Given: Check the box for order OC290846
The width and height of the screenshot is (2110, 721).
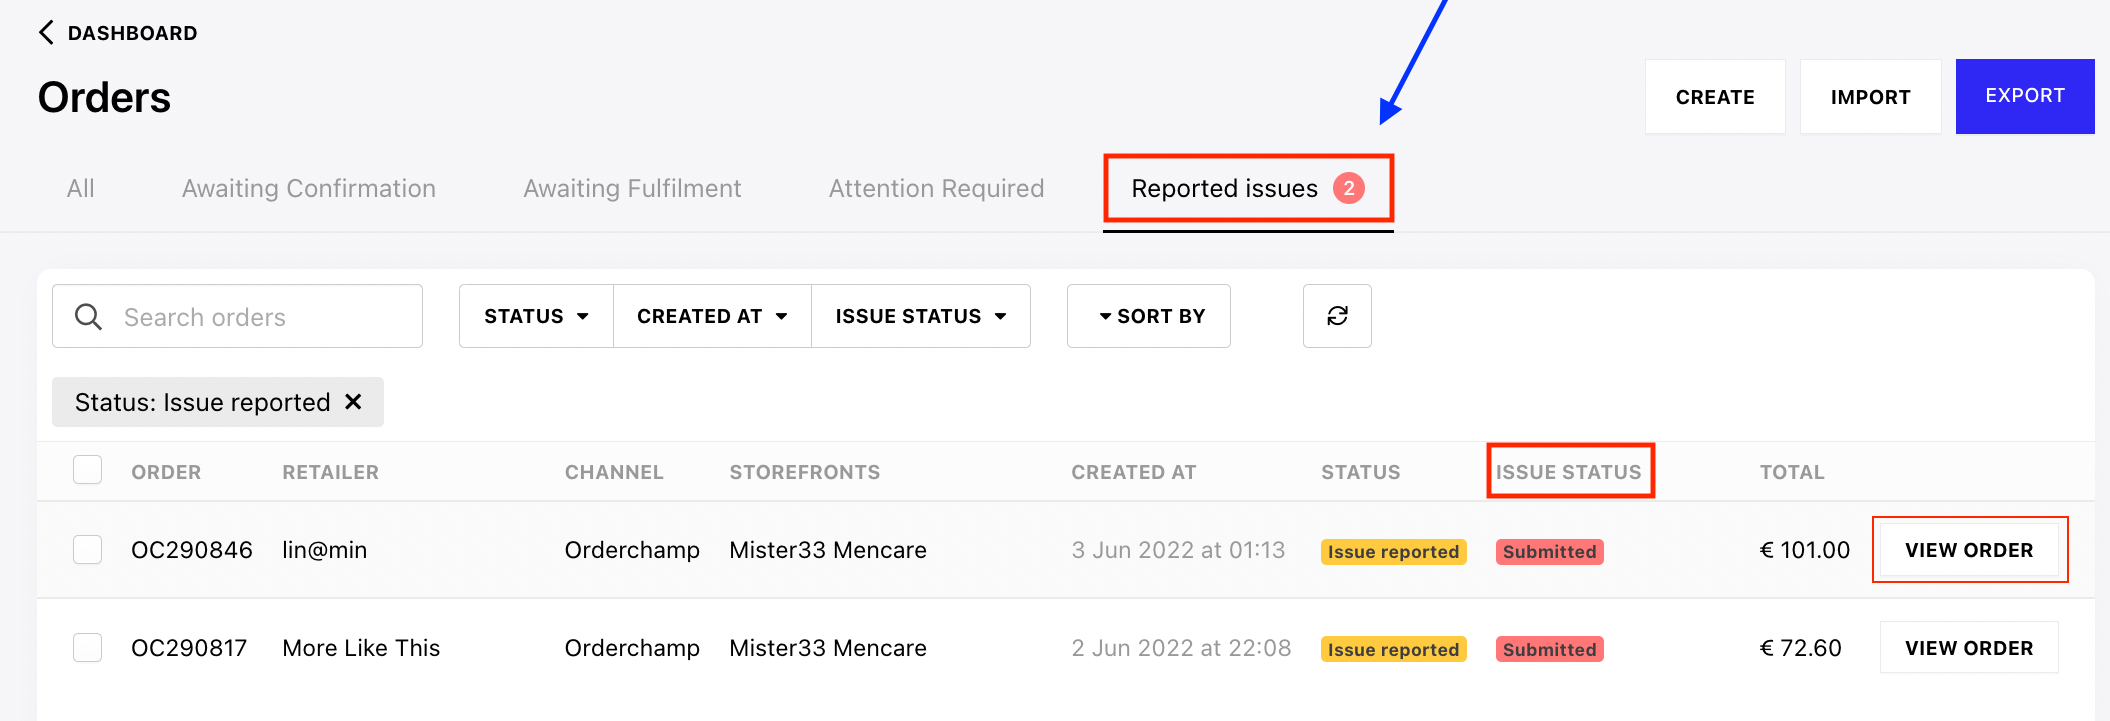Looking at the screenshot, I should 88,550.
